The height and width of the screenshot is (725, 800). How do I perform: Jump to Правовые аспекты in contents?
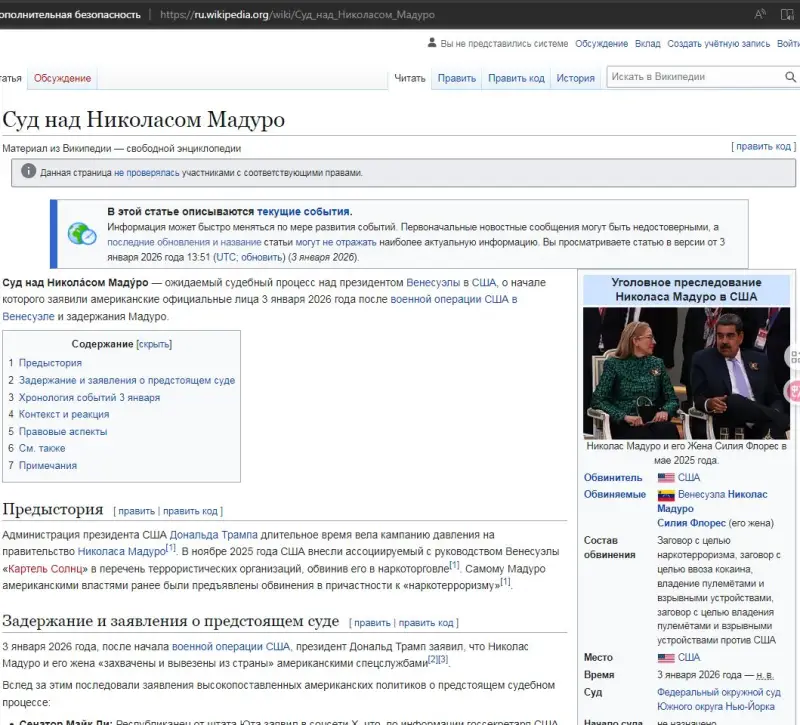62,431
